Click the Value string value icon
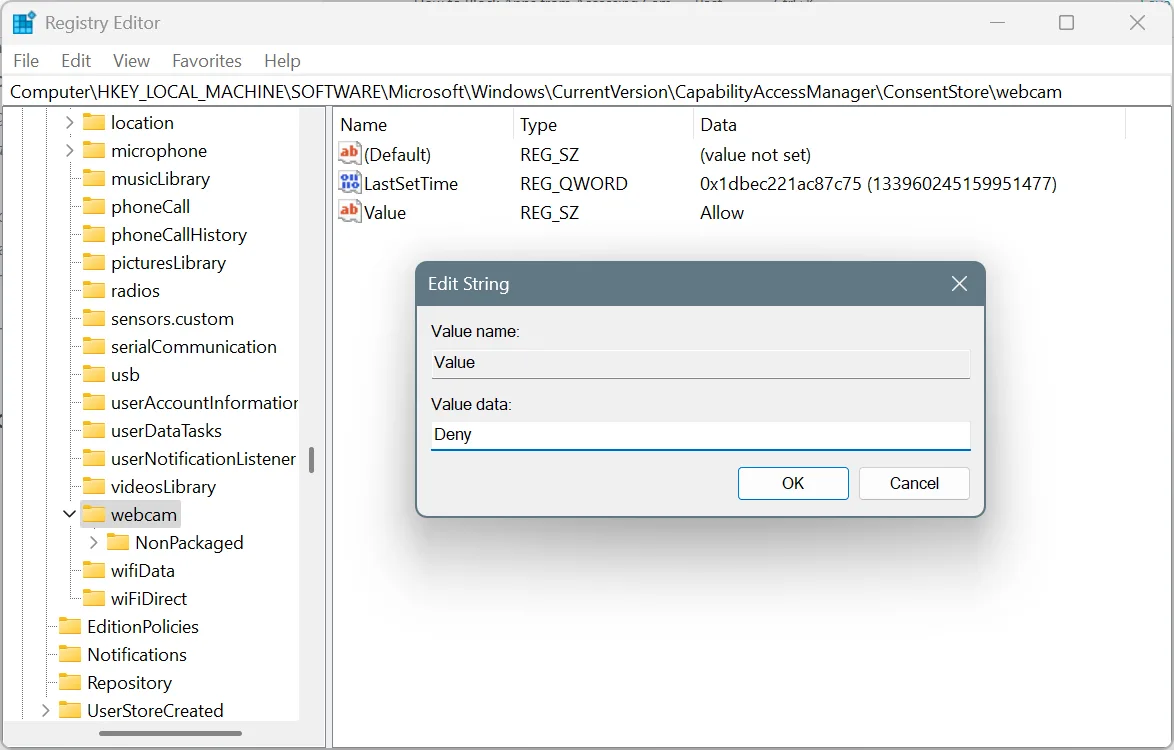The height and width of the screenshot is (750, 1174). [350, 212]
